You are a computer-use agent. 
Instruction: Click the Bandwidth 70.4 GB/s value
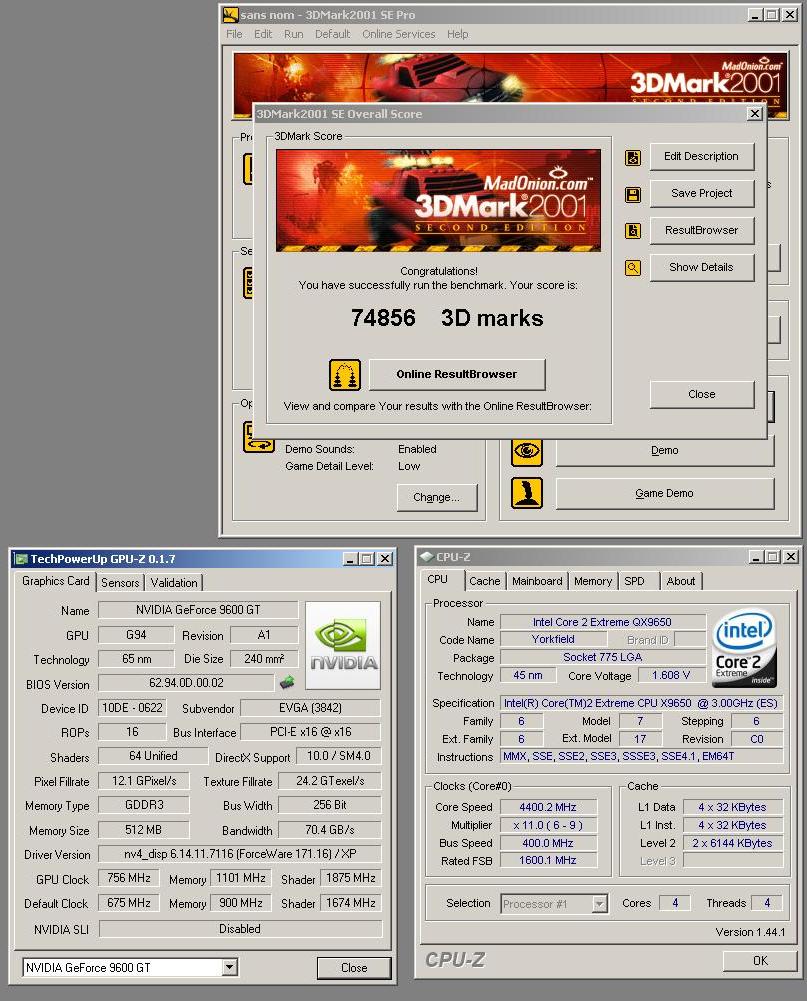329,830
